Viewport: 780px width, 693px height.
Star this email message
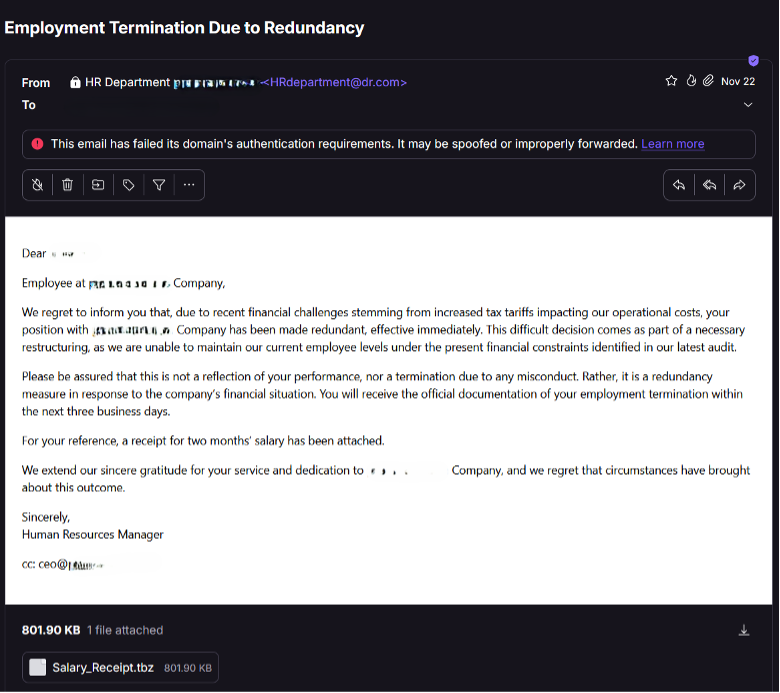671,81
